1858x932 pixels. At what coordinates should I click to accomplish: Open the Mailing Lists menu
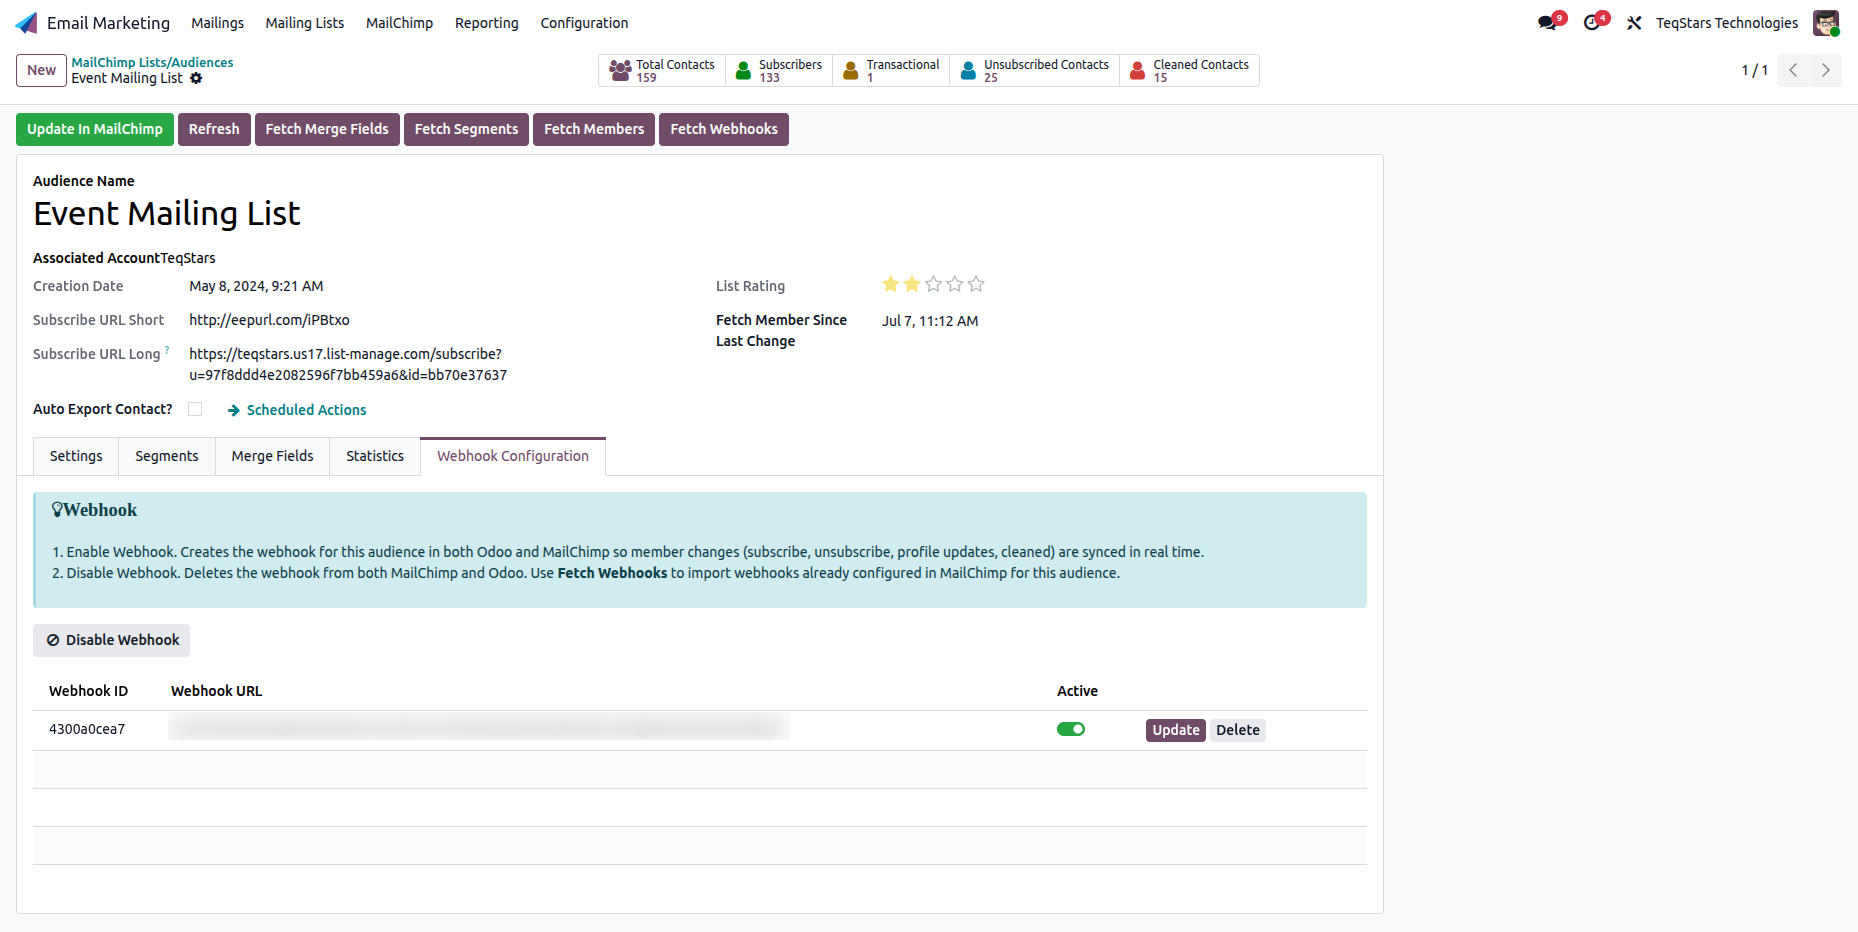pos(305,23)
